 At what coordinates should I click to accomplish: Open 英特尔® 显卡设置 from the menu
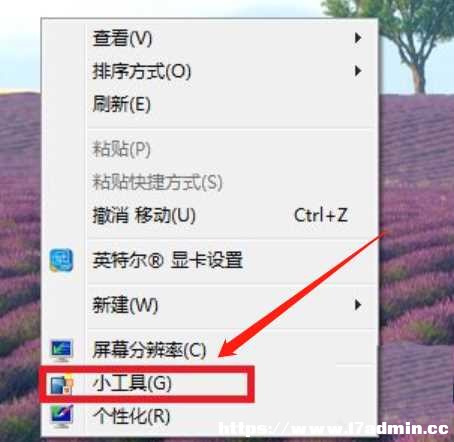[x=210, y=260]
